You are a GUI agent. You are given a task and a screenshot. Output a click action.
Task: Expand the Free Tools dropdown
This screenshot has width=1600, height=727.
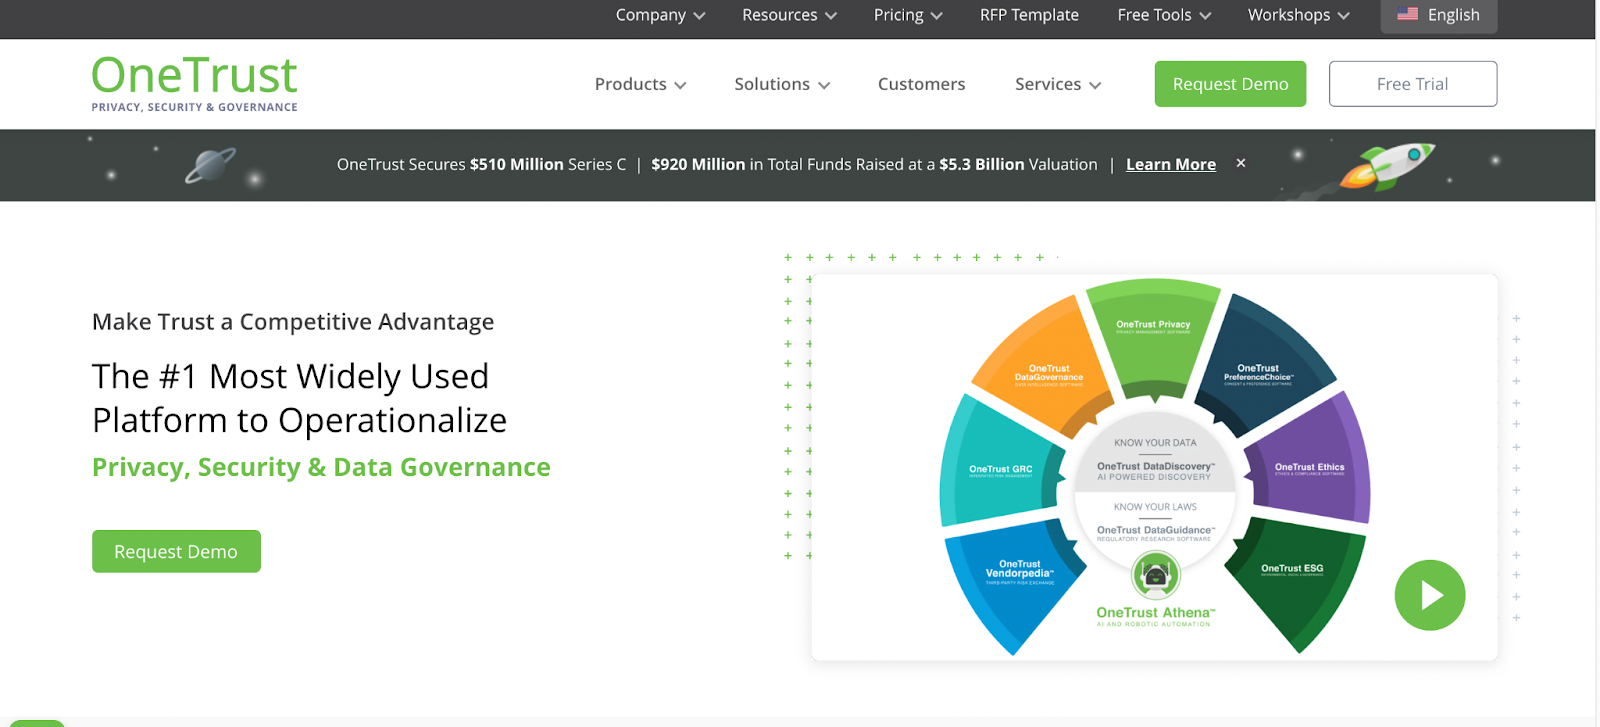tap(1164, 15)
